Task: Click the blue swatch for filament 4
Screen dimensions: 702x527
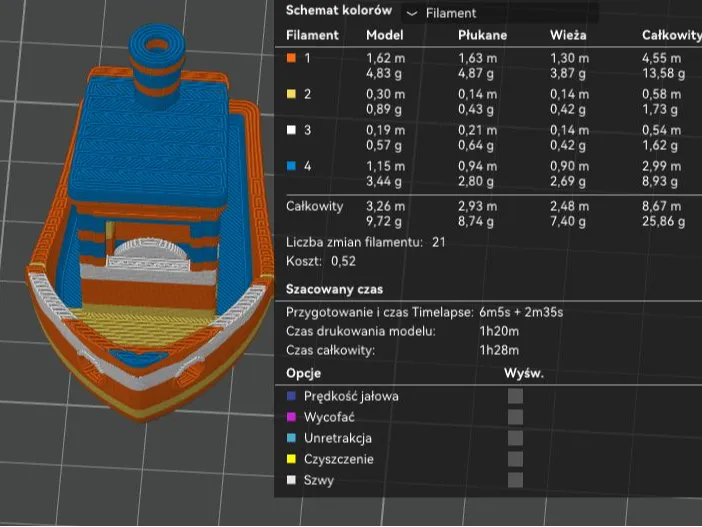Action: pyautogui.click(x=291, y=166)
